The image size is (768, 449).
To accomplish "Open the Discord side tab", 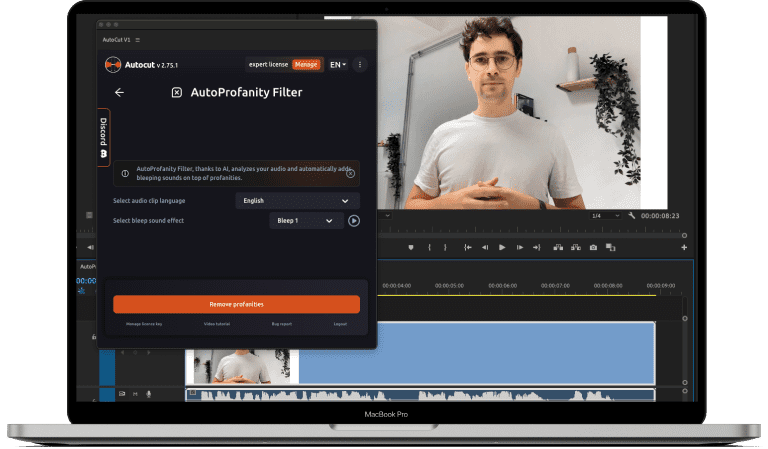I will click(x=103, y=138).
